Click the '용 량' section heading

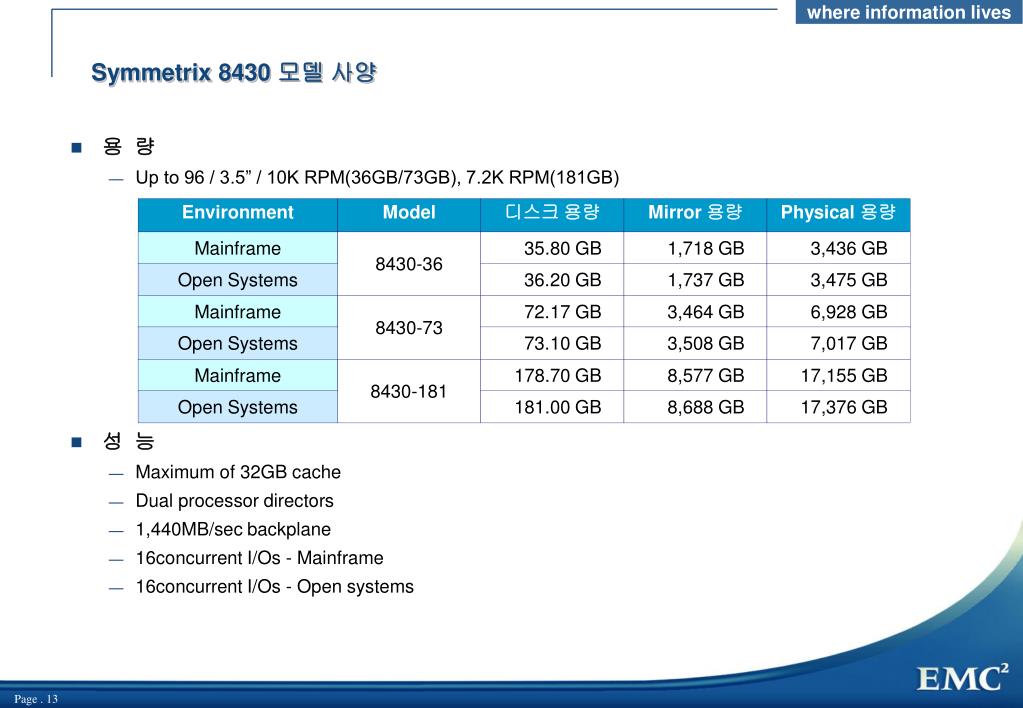point(129,146)
